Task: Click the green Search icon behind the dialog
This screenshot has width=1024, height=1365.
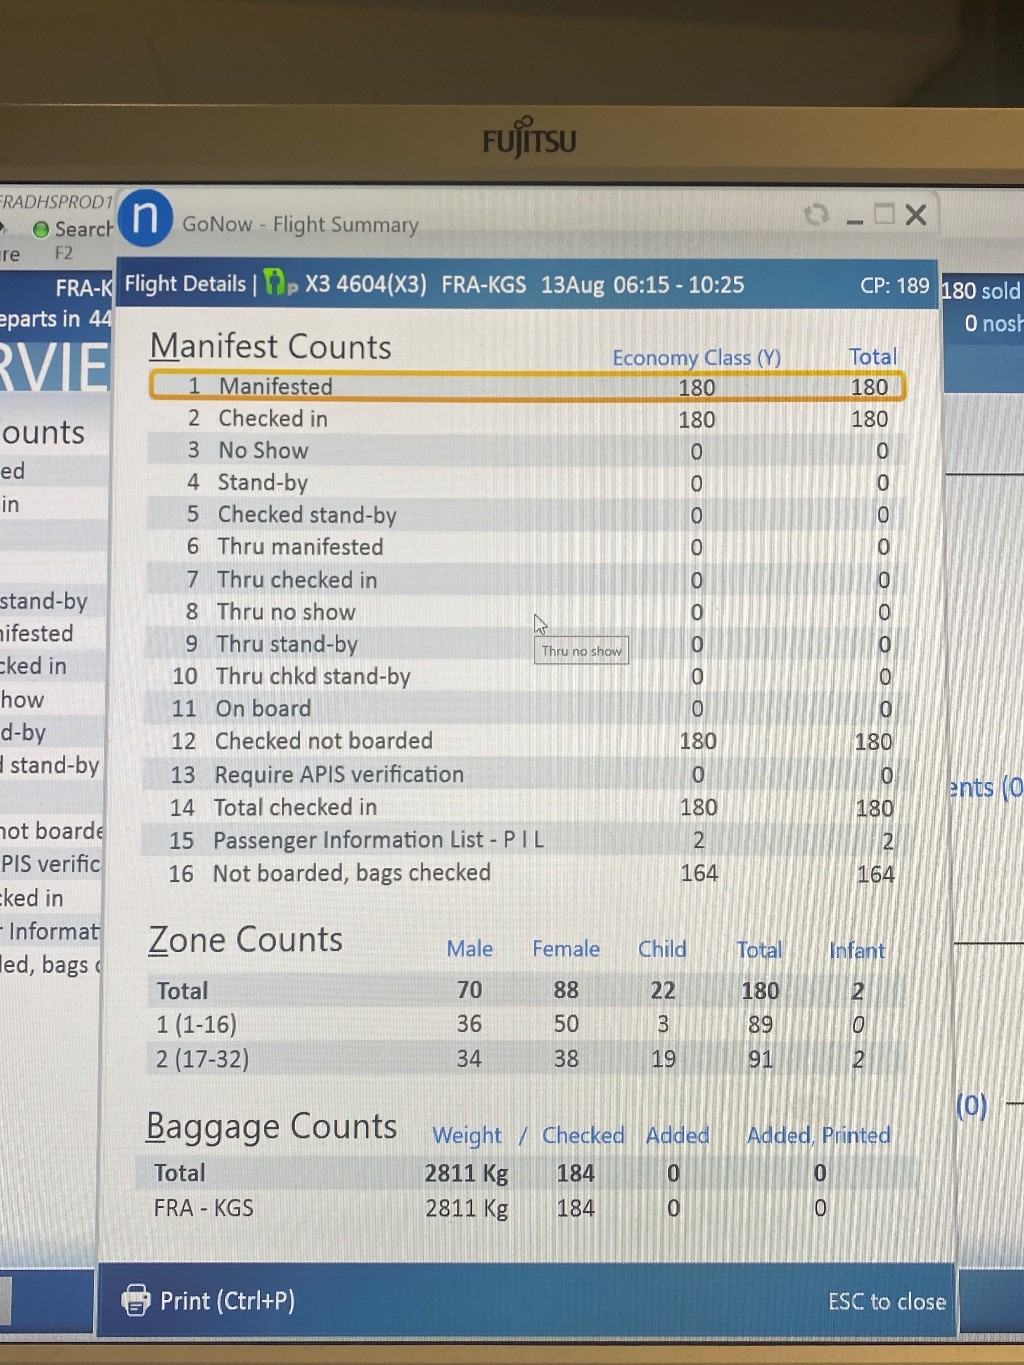Action: (41, 230)
